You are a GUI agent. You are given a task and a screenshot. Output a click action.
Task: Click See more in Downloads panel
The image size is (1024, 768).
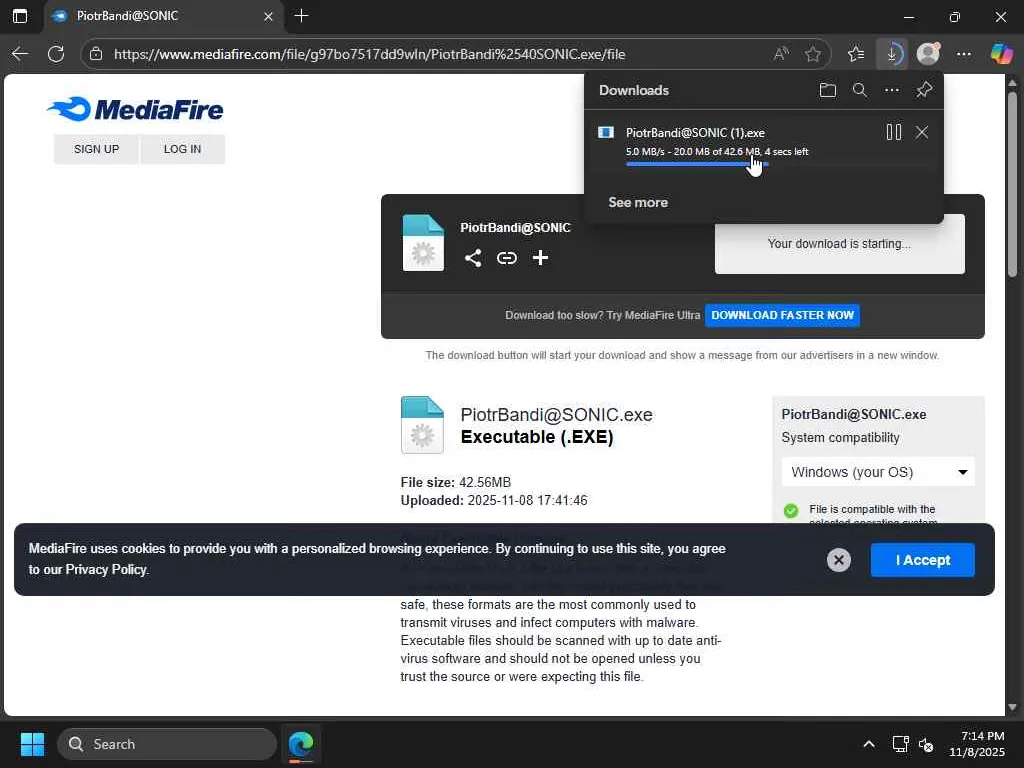638,202
